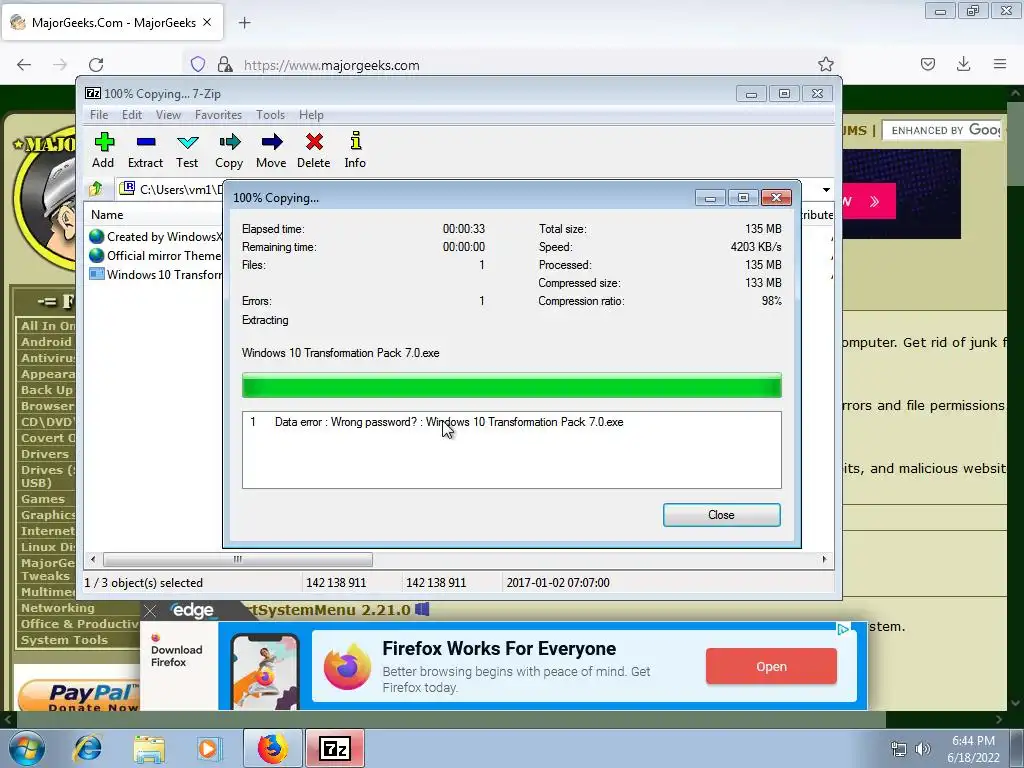Click the green extraction progress bar
The width and height of the screenshot is (1024, 768).
pyautogui.click(x=511, y=385)
